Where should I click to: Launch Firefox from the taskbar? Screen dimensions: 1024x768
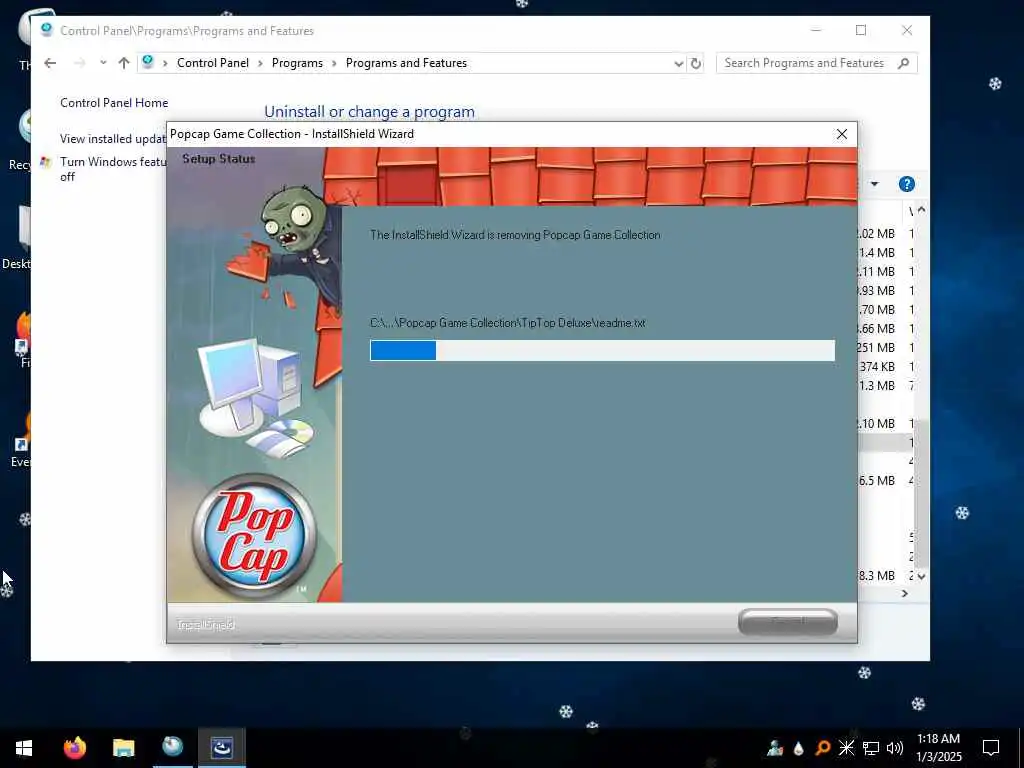pyautogui.click(x=74, y=747)
